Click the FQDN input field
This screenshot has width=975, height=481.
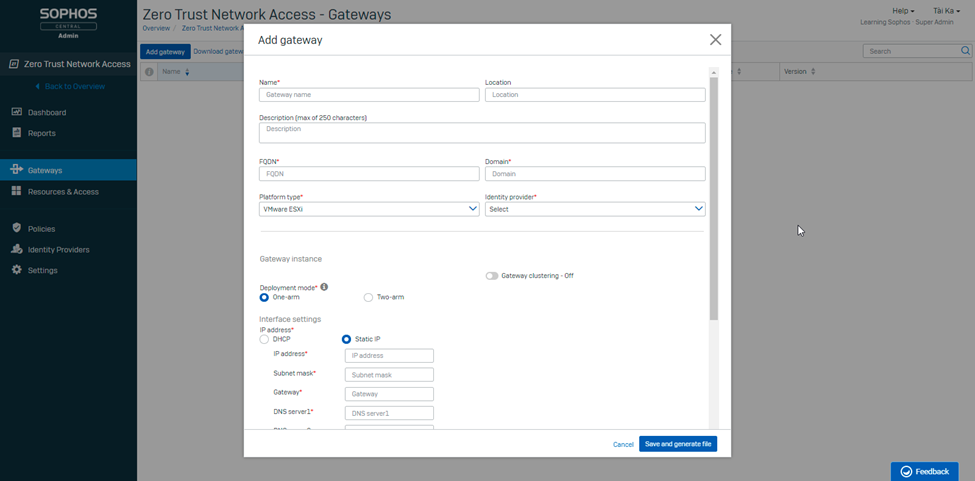(x=369, y=174)
